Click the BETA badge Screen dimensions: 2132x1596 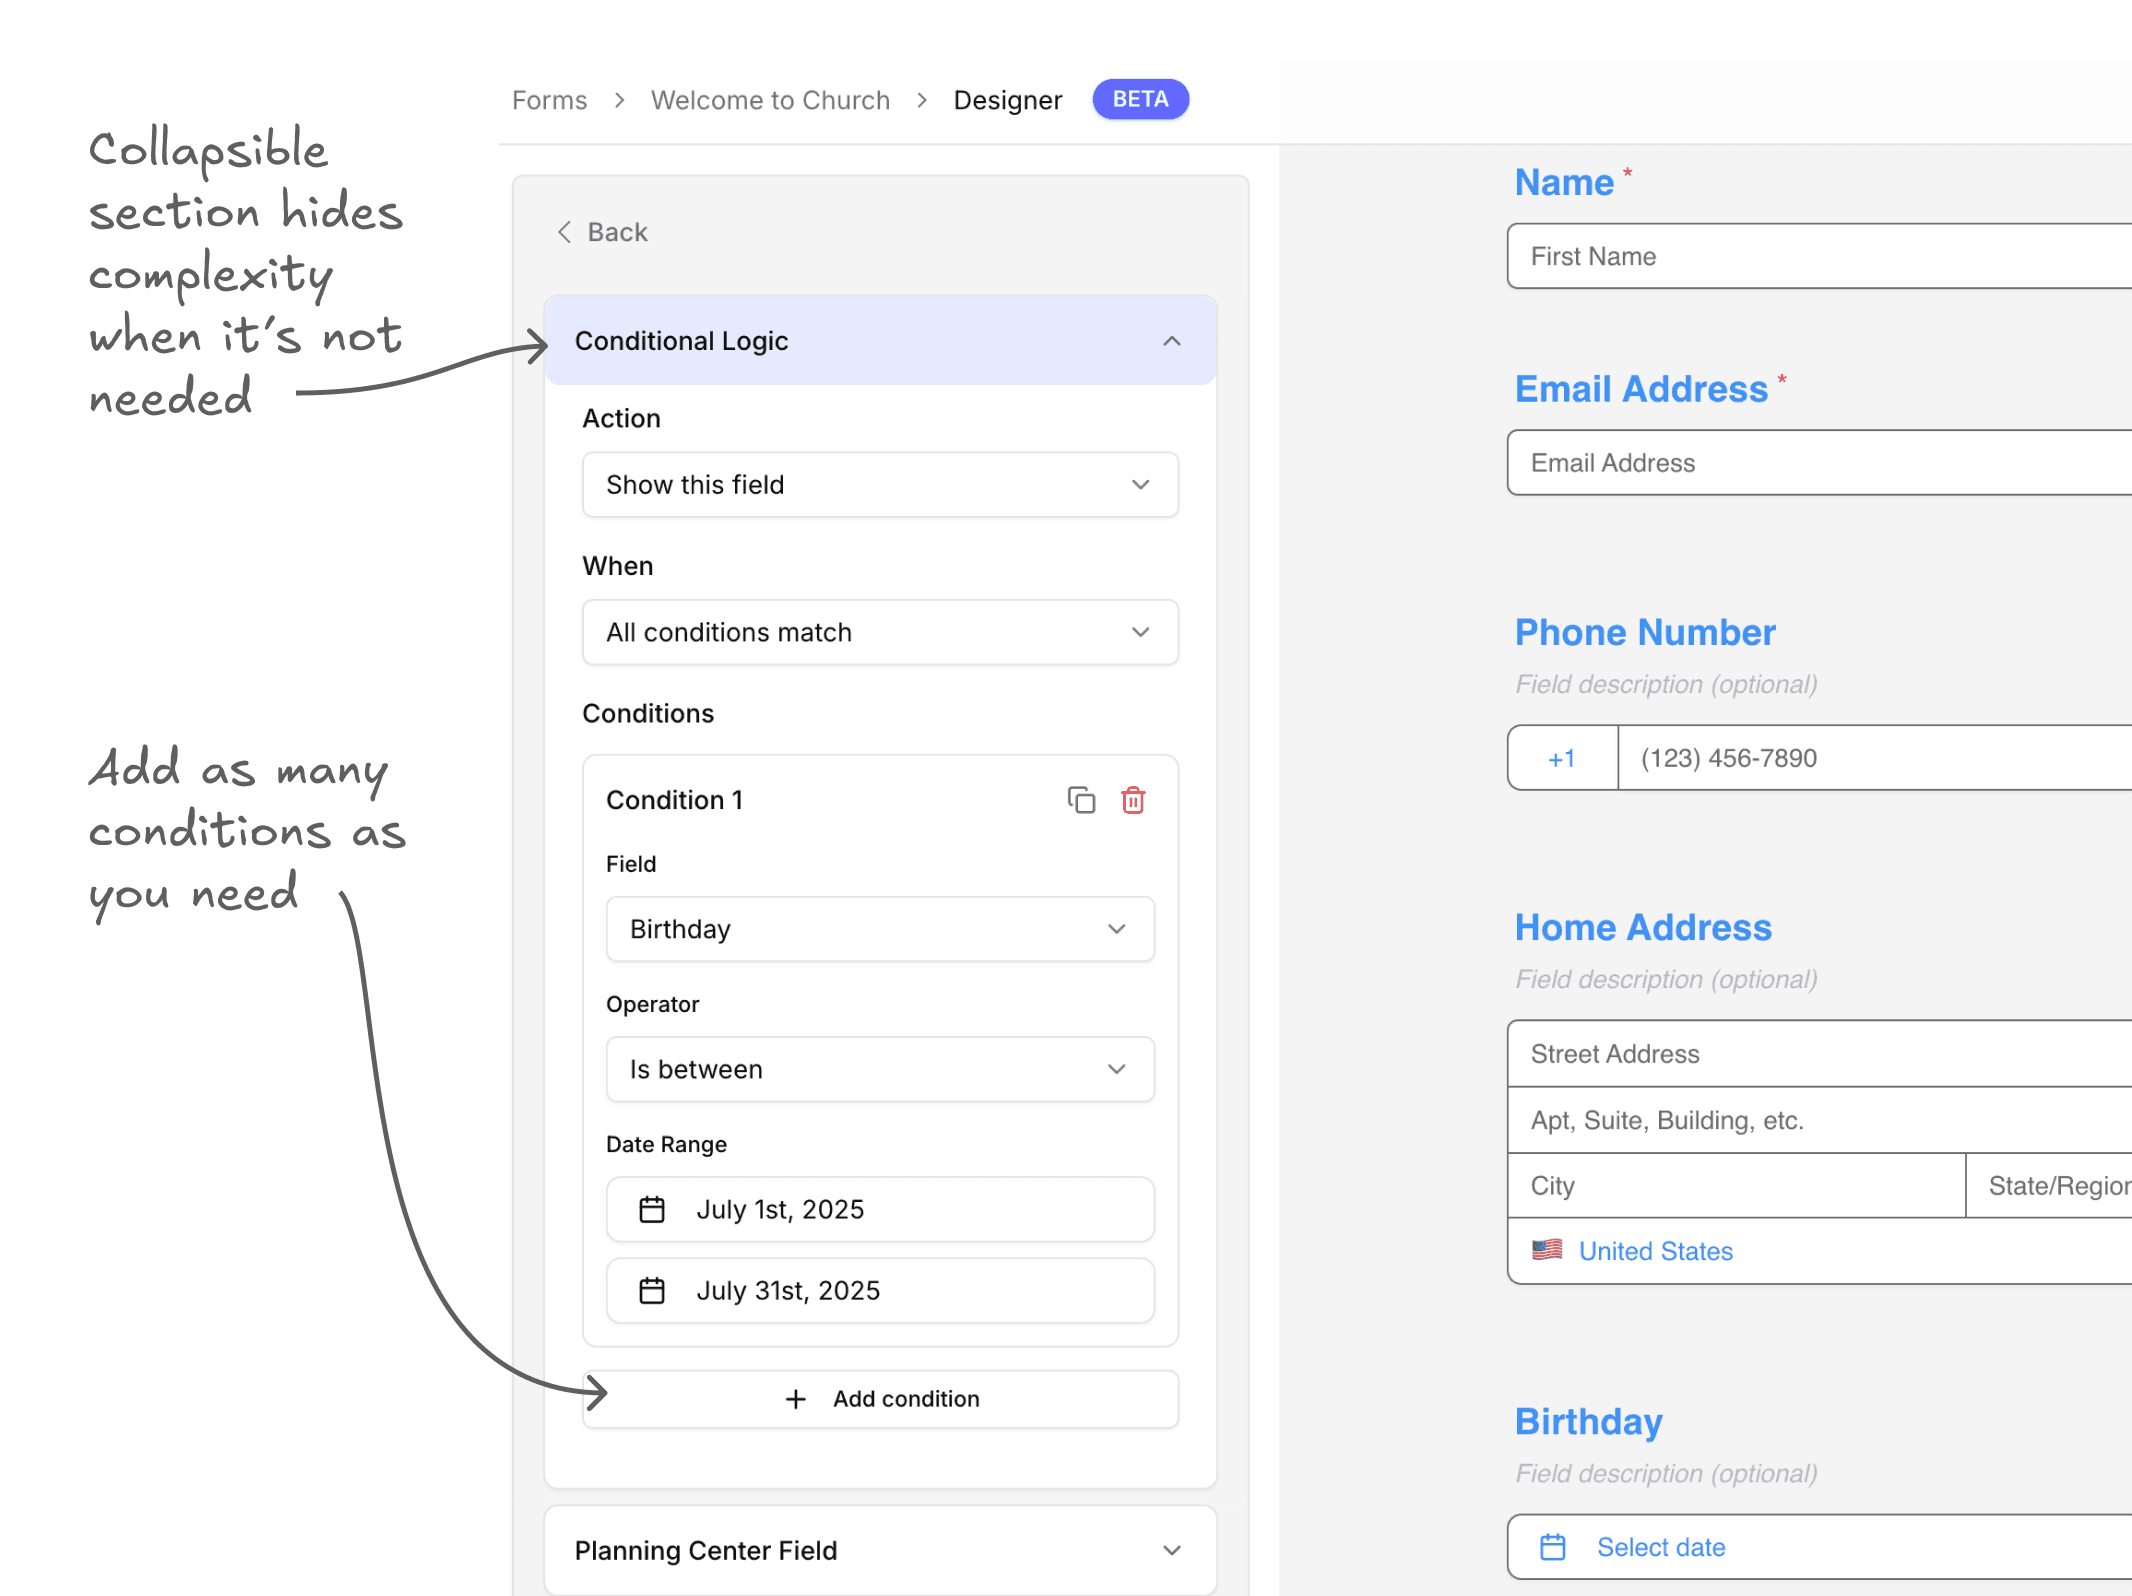point(1140,99)
